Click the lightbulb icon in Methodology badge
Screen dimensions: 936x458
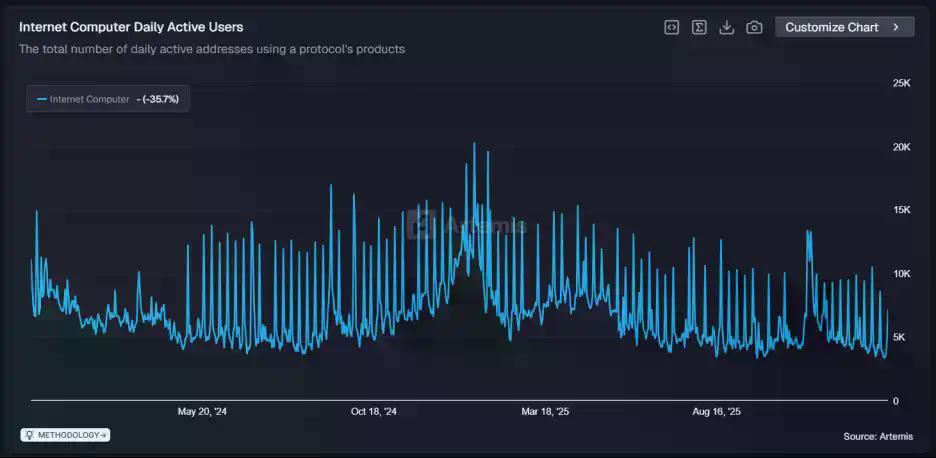30,435
